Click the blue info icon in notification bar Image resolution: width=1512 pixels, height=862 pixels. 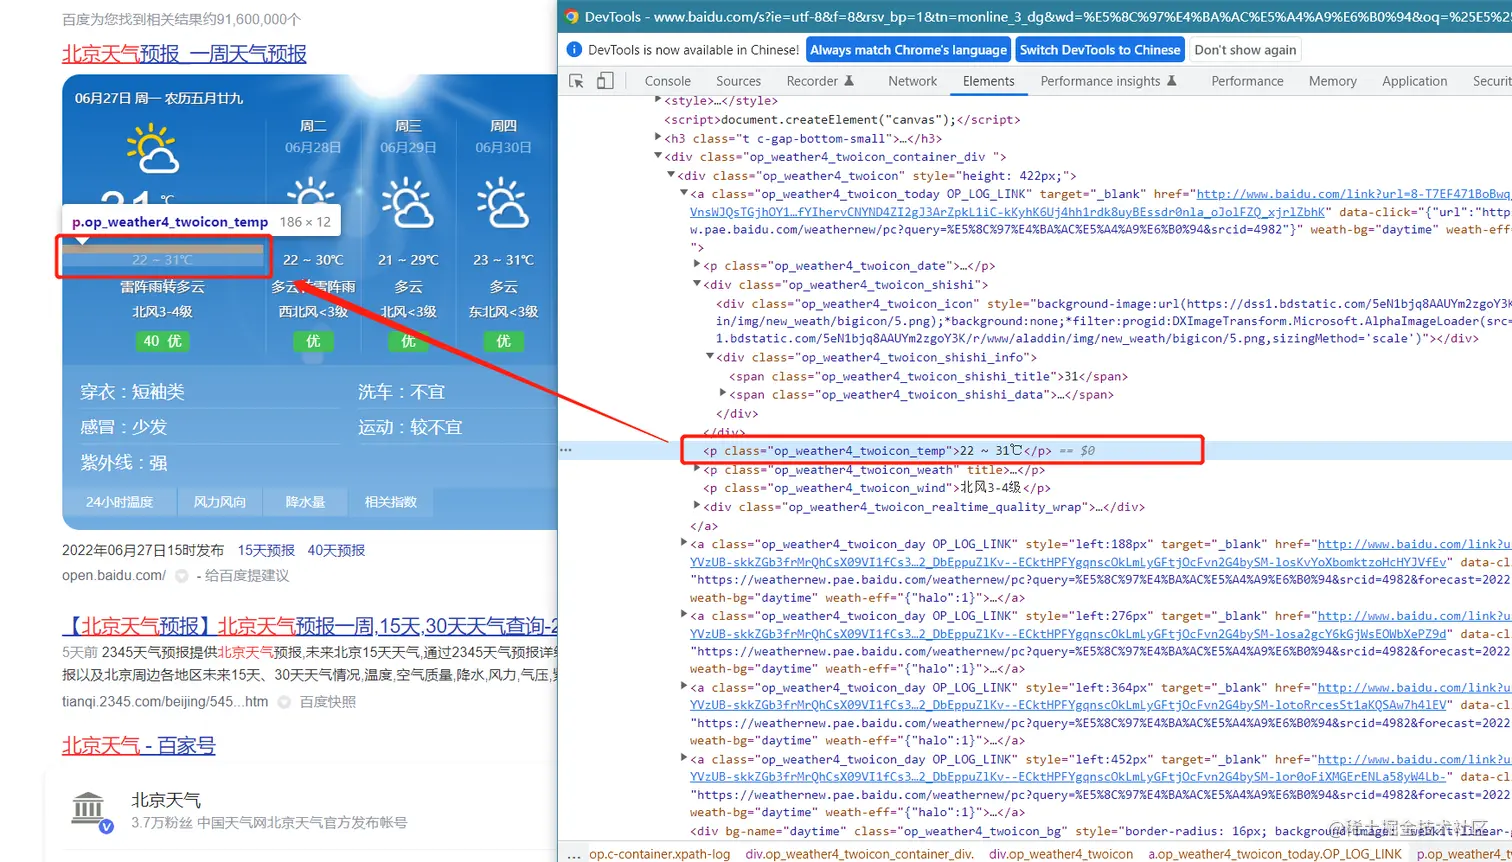pos(574,50)
